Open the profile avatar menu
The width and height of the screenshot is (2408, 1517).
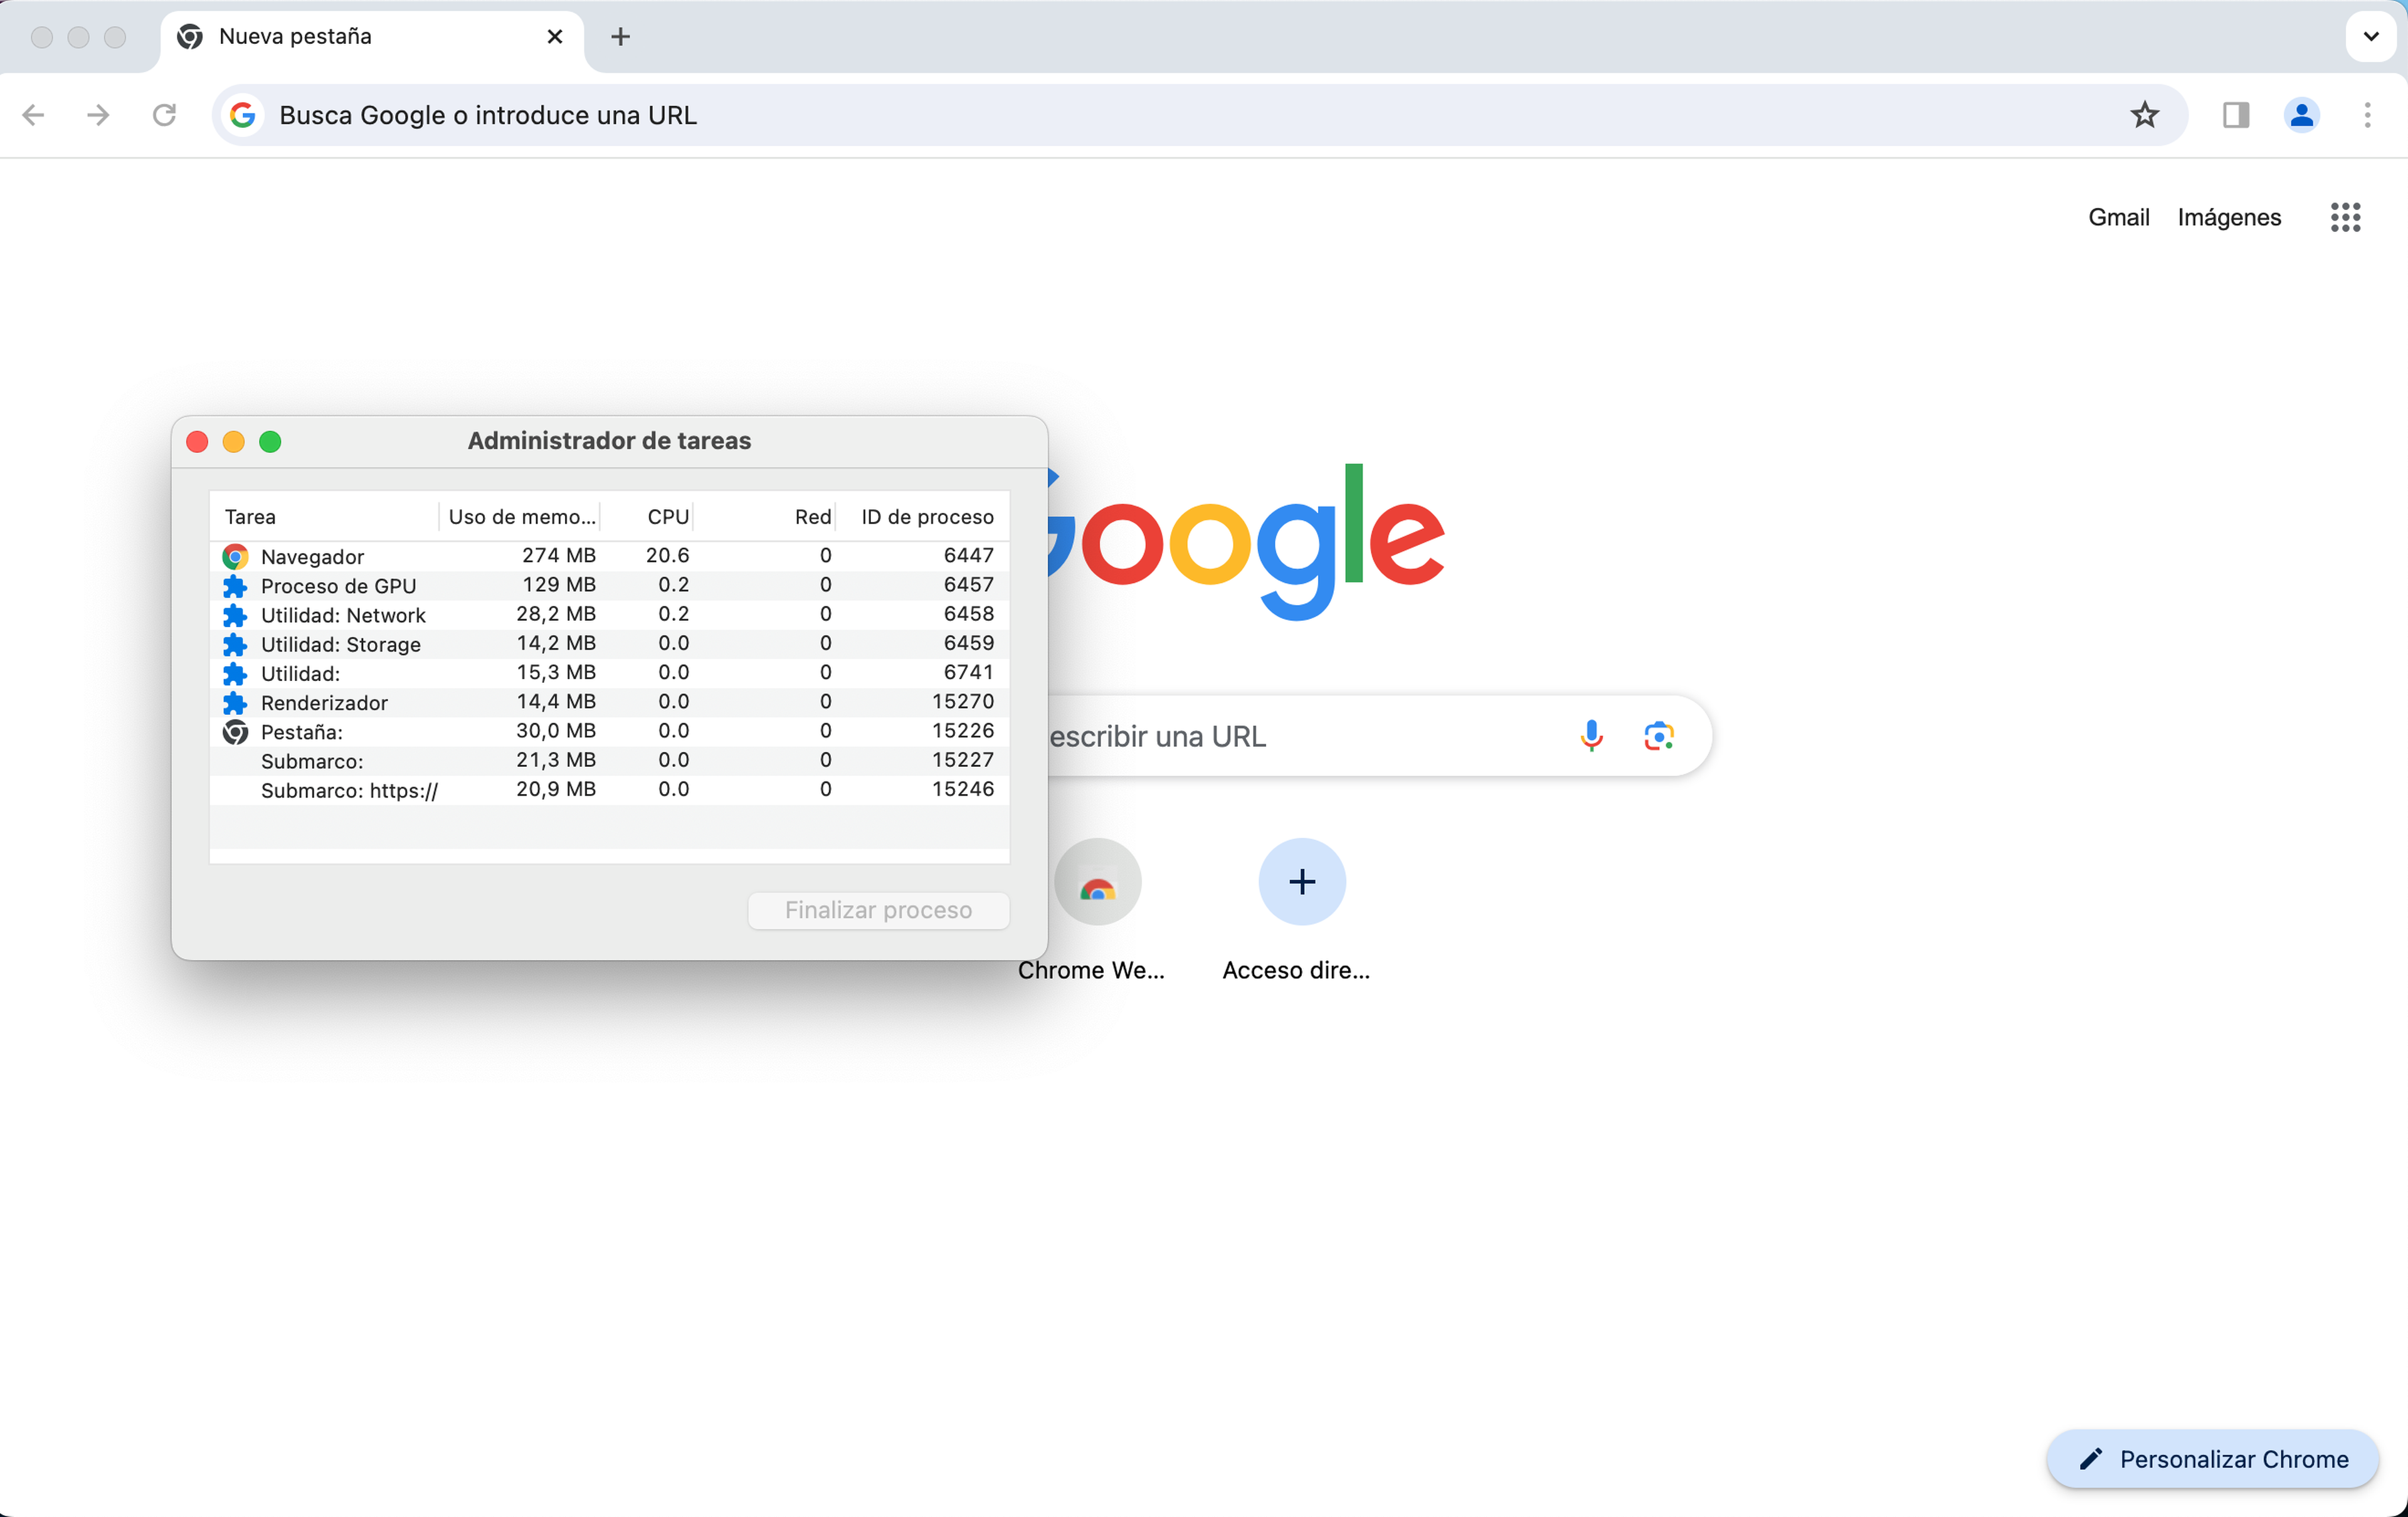[2301, 115]
